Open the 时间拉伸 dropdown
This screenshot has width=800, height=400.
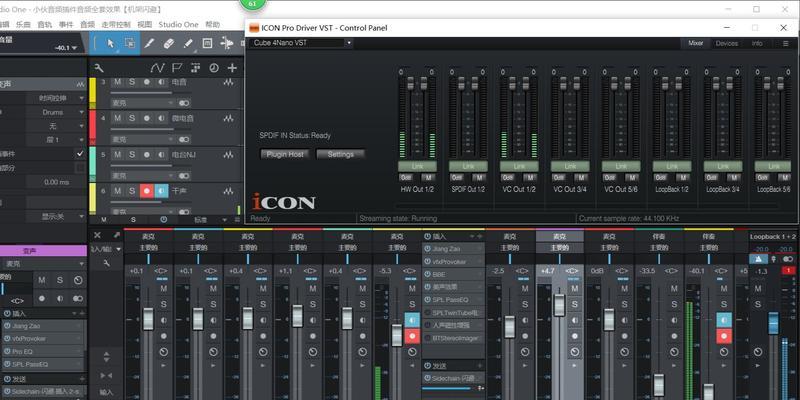pos(56,98)
